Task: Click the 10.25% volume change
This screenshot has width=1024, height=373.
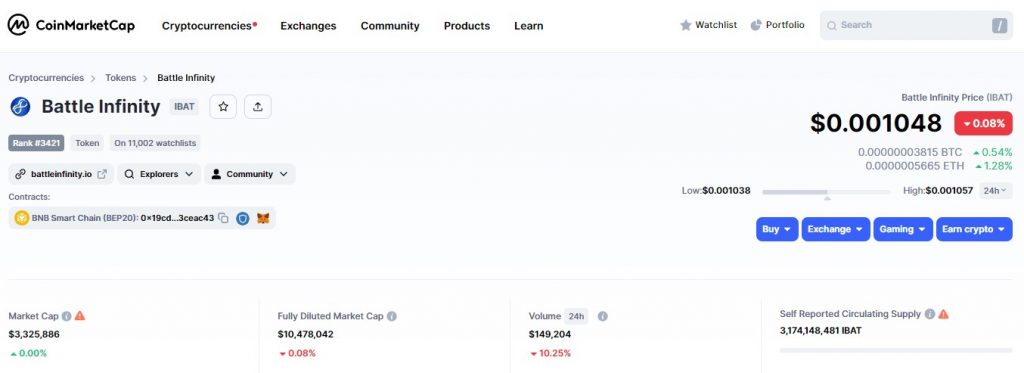Action: [550, 353]
